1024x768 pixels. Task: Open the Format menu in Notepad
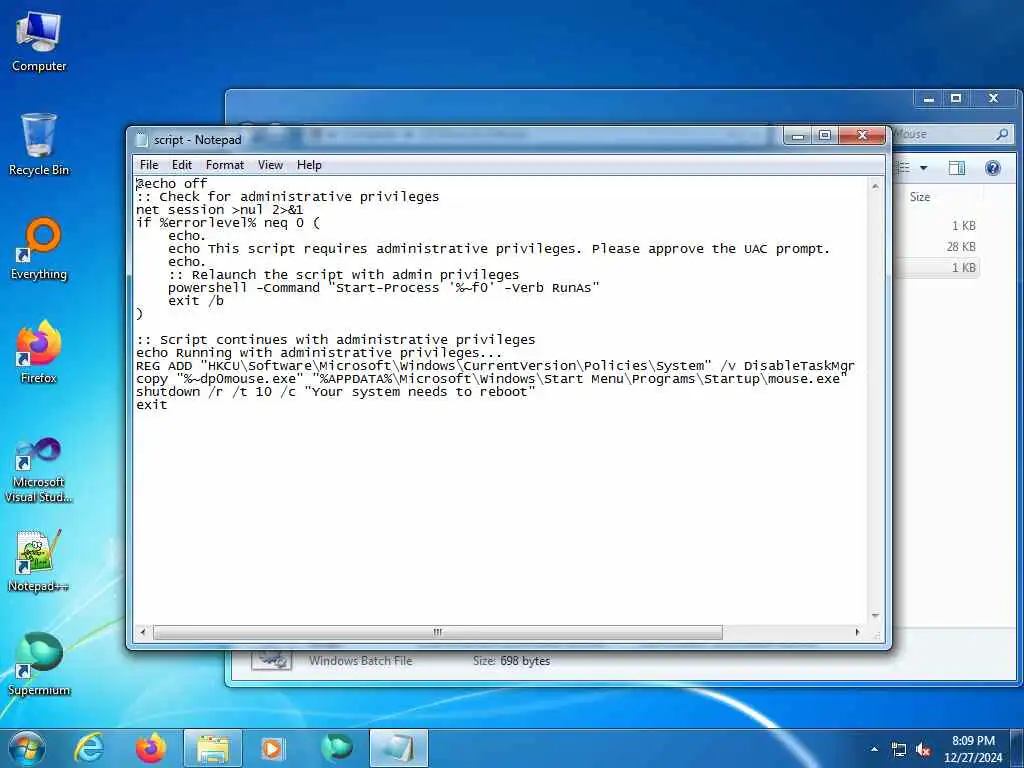click(x=225, y=165)
